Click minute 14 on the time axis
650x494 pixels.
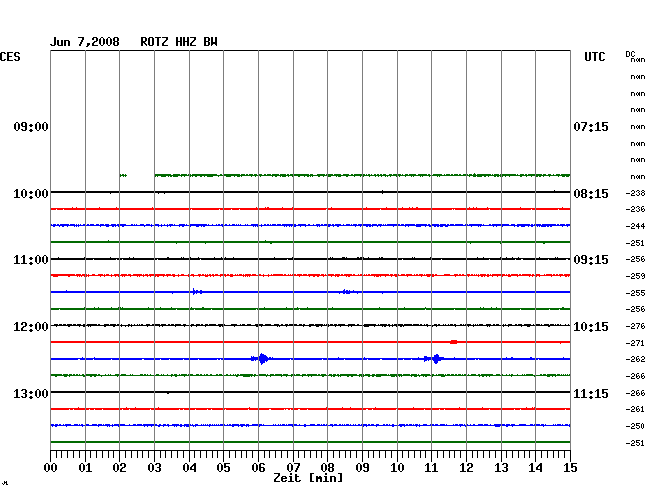[535, 468]
